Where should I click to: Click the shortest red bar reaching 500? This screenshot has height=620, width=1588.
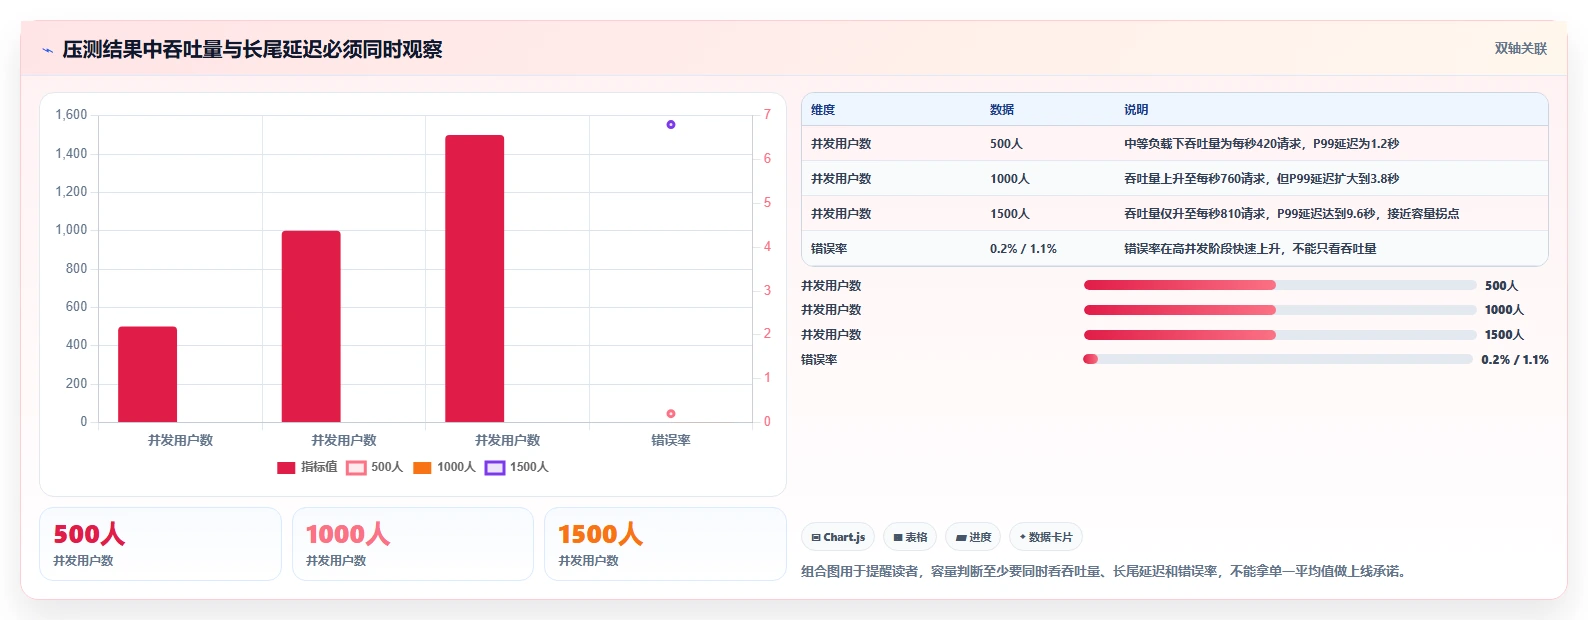point(147,374)
